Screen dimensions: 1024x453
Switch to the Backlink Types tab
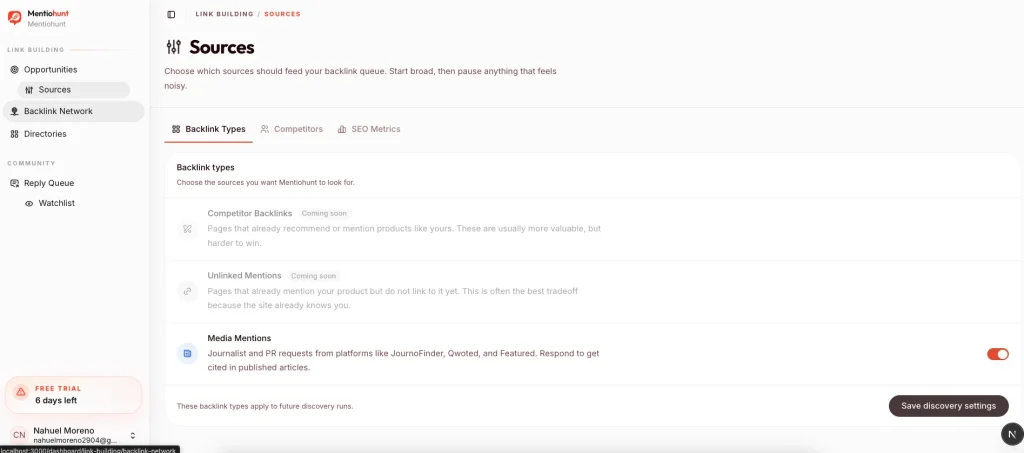pos(208,129)
